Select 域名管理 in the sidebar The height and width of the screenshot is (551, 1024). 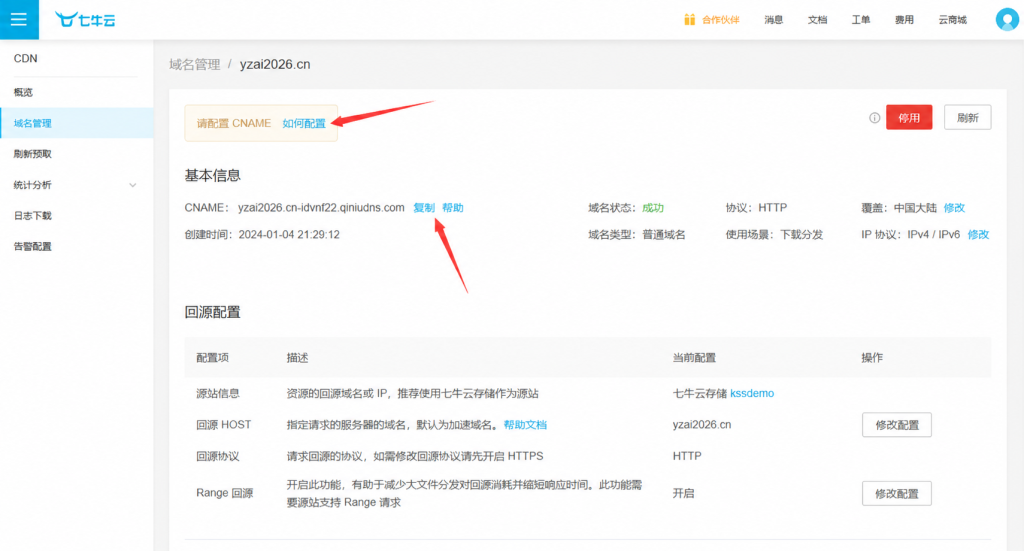point(77,123)
